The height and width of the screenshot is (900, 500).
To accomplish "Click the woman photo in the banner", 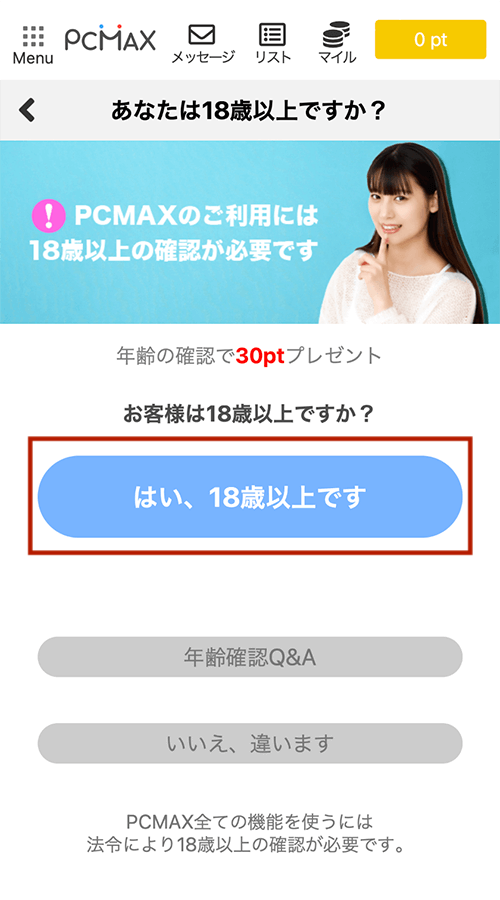I will 406,232.
